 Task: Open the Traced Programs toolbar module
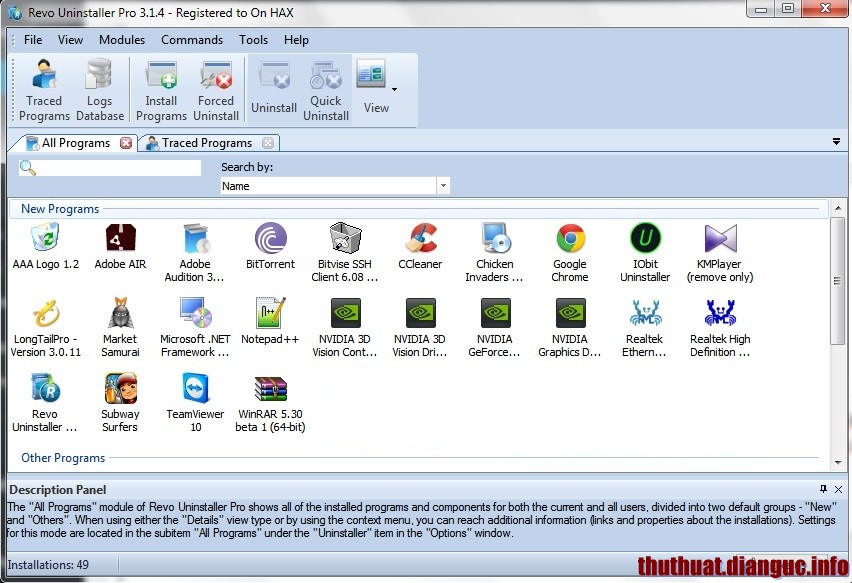click(44, 90)
